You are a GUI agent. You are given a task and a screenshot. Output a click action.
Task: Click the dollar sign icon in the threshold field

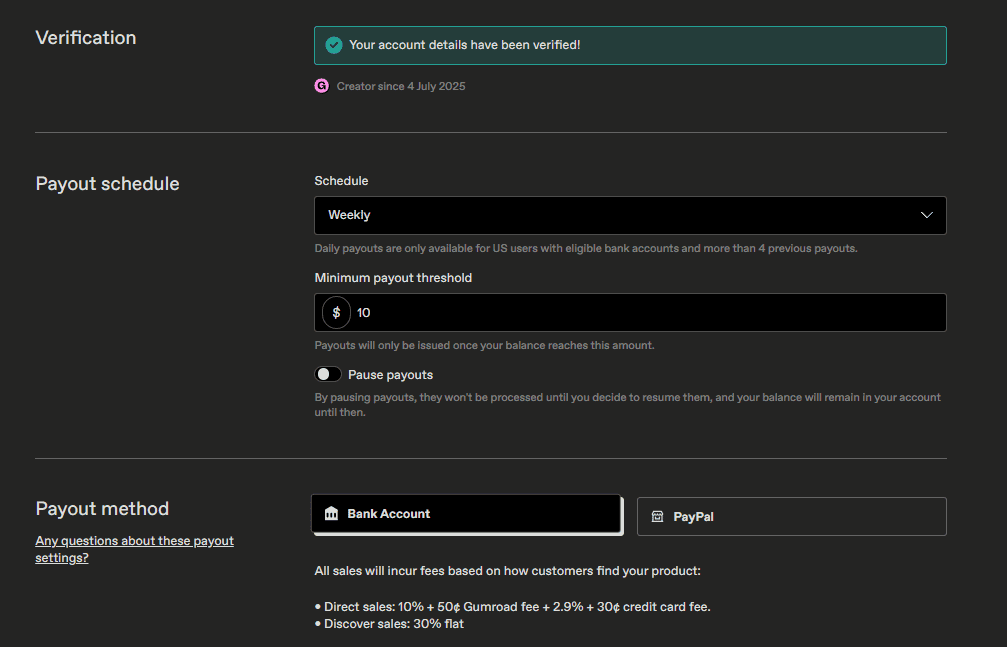(x=335, y=312)
